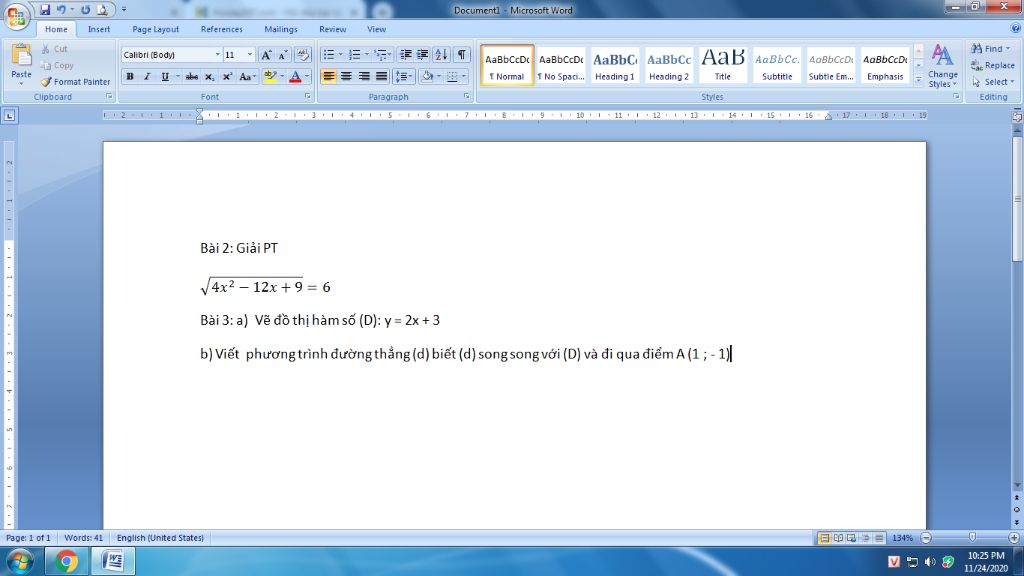Apply No Spacing style
Image resolution: width=1024 pixels, height=576 pixels.
pos(560,65)
